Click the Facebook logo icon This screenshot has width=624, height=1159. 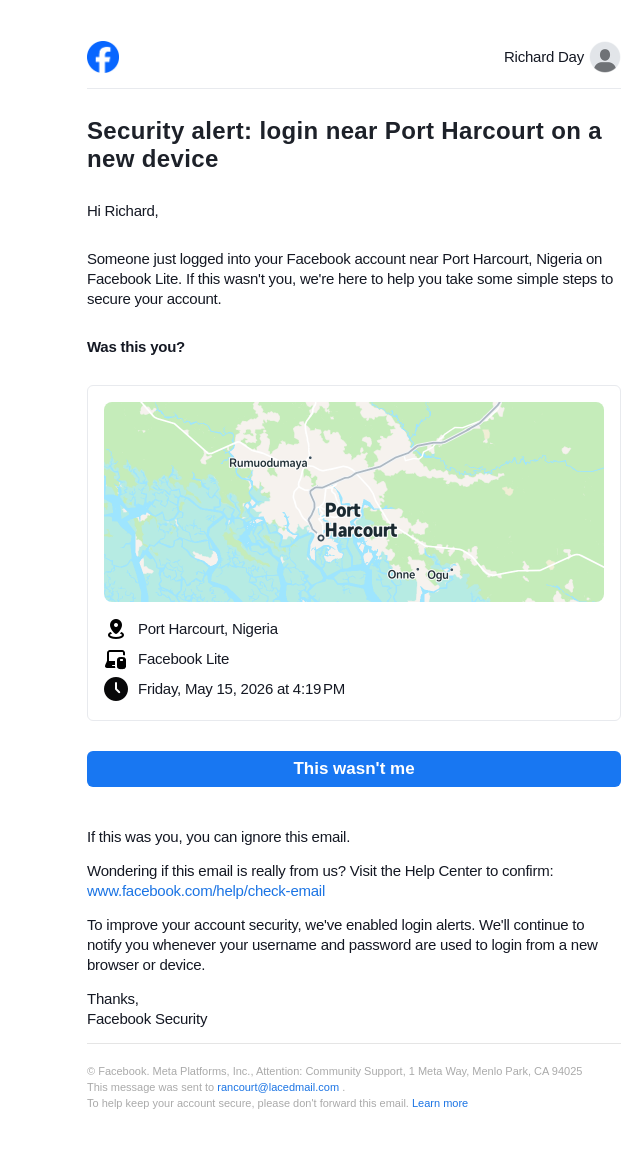point(103,57)
